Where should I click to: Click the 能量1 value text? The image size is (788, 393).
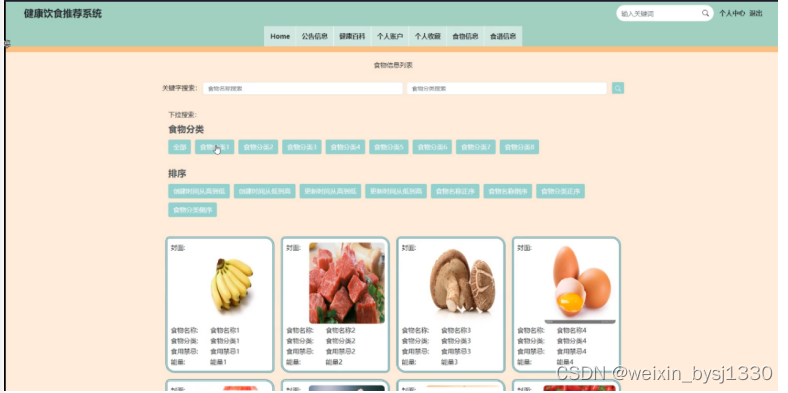point(219,362)
